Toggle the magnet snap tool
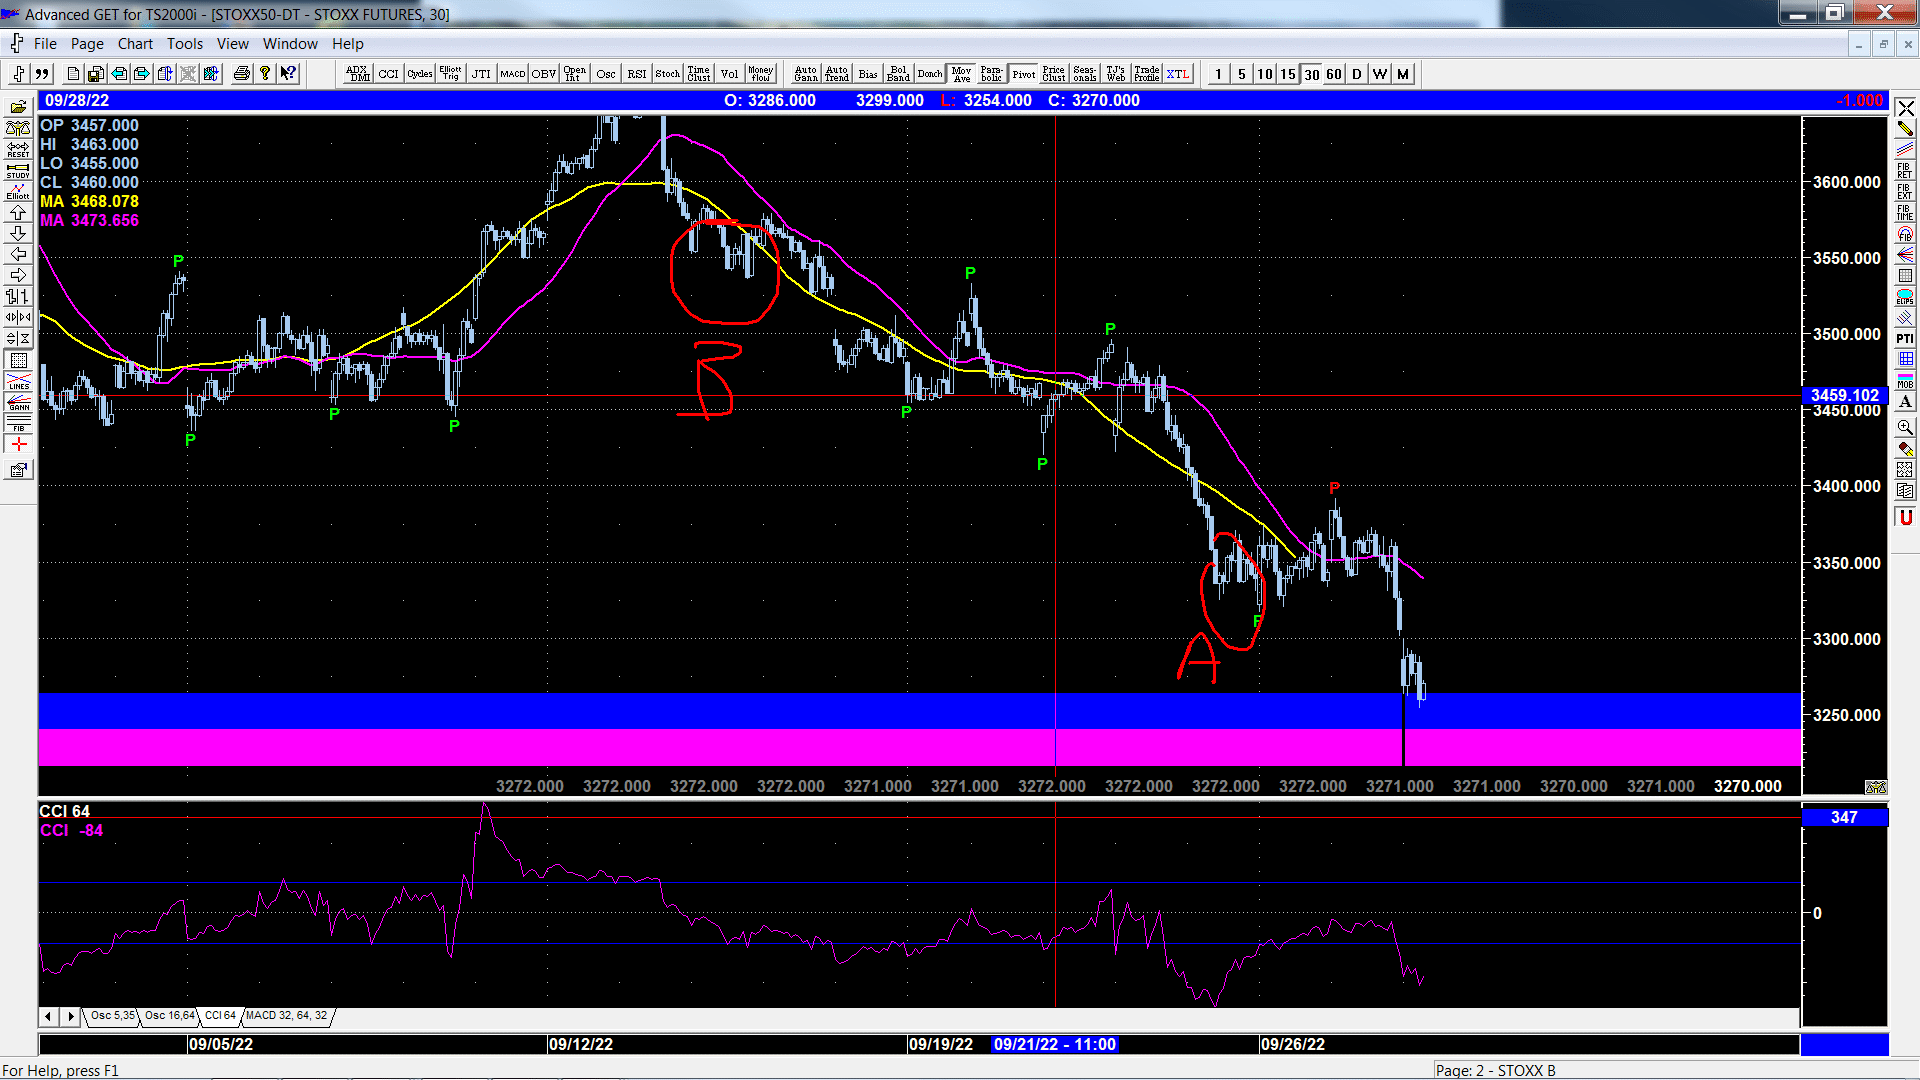This screenshot has width=1920, height=1080. (1905, 517)
